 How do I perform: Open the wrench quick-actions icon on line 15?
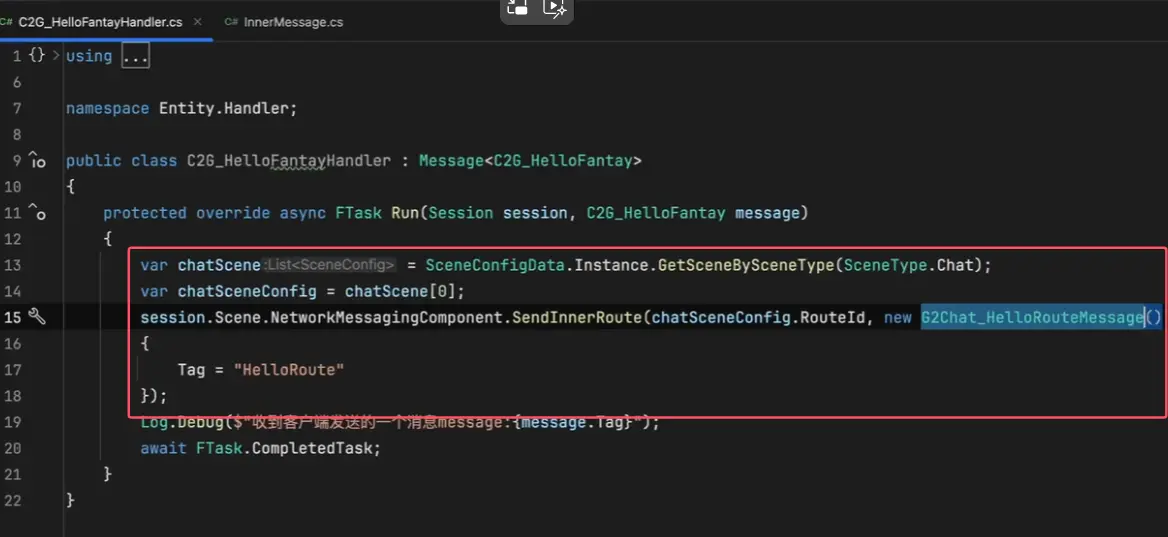coord(36,317)
